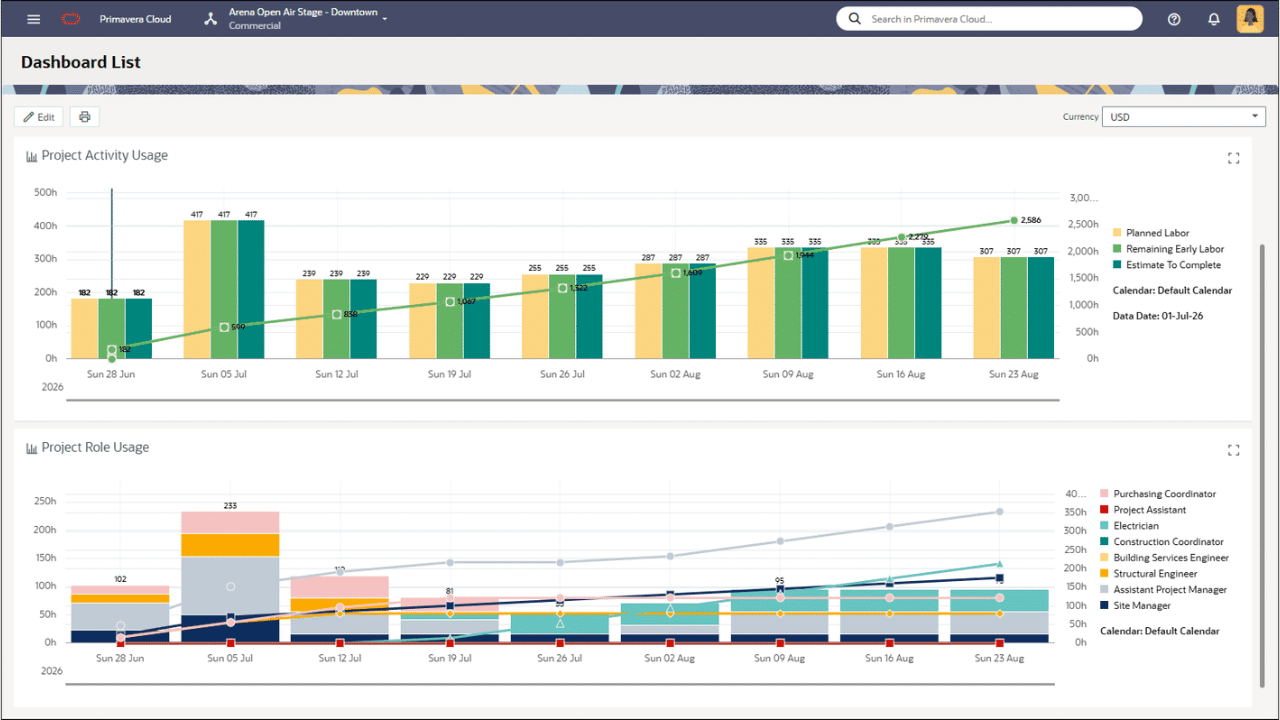1280x720 pixels.
Task: Click the print dashboard icon
Action: coord(85,117)
